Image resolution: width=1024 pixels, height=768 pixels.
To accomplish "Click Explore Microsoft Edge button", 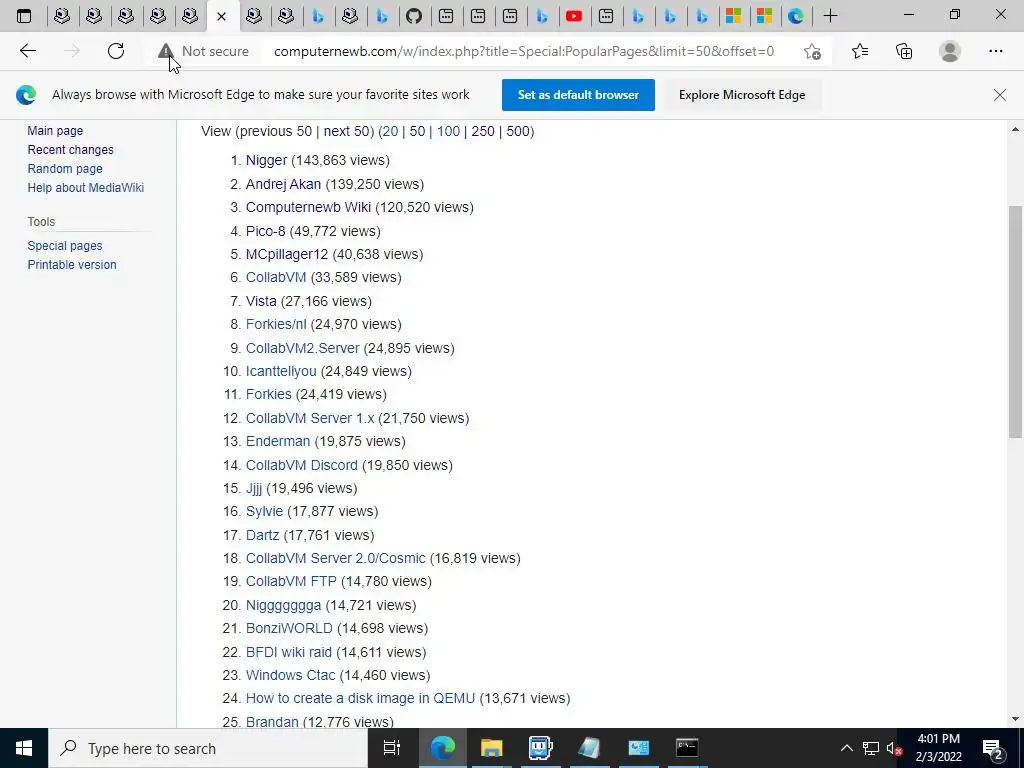I will point(742,95).
